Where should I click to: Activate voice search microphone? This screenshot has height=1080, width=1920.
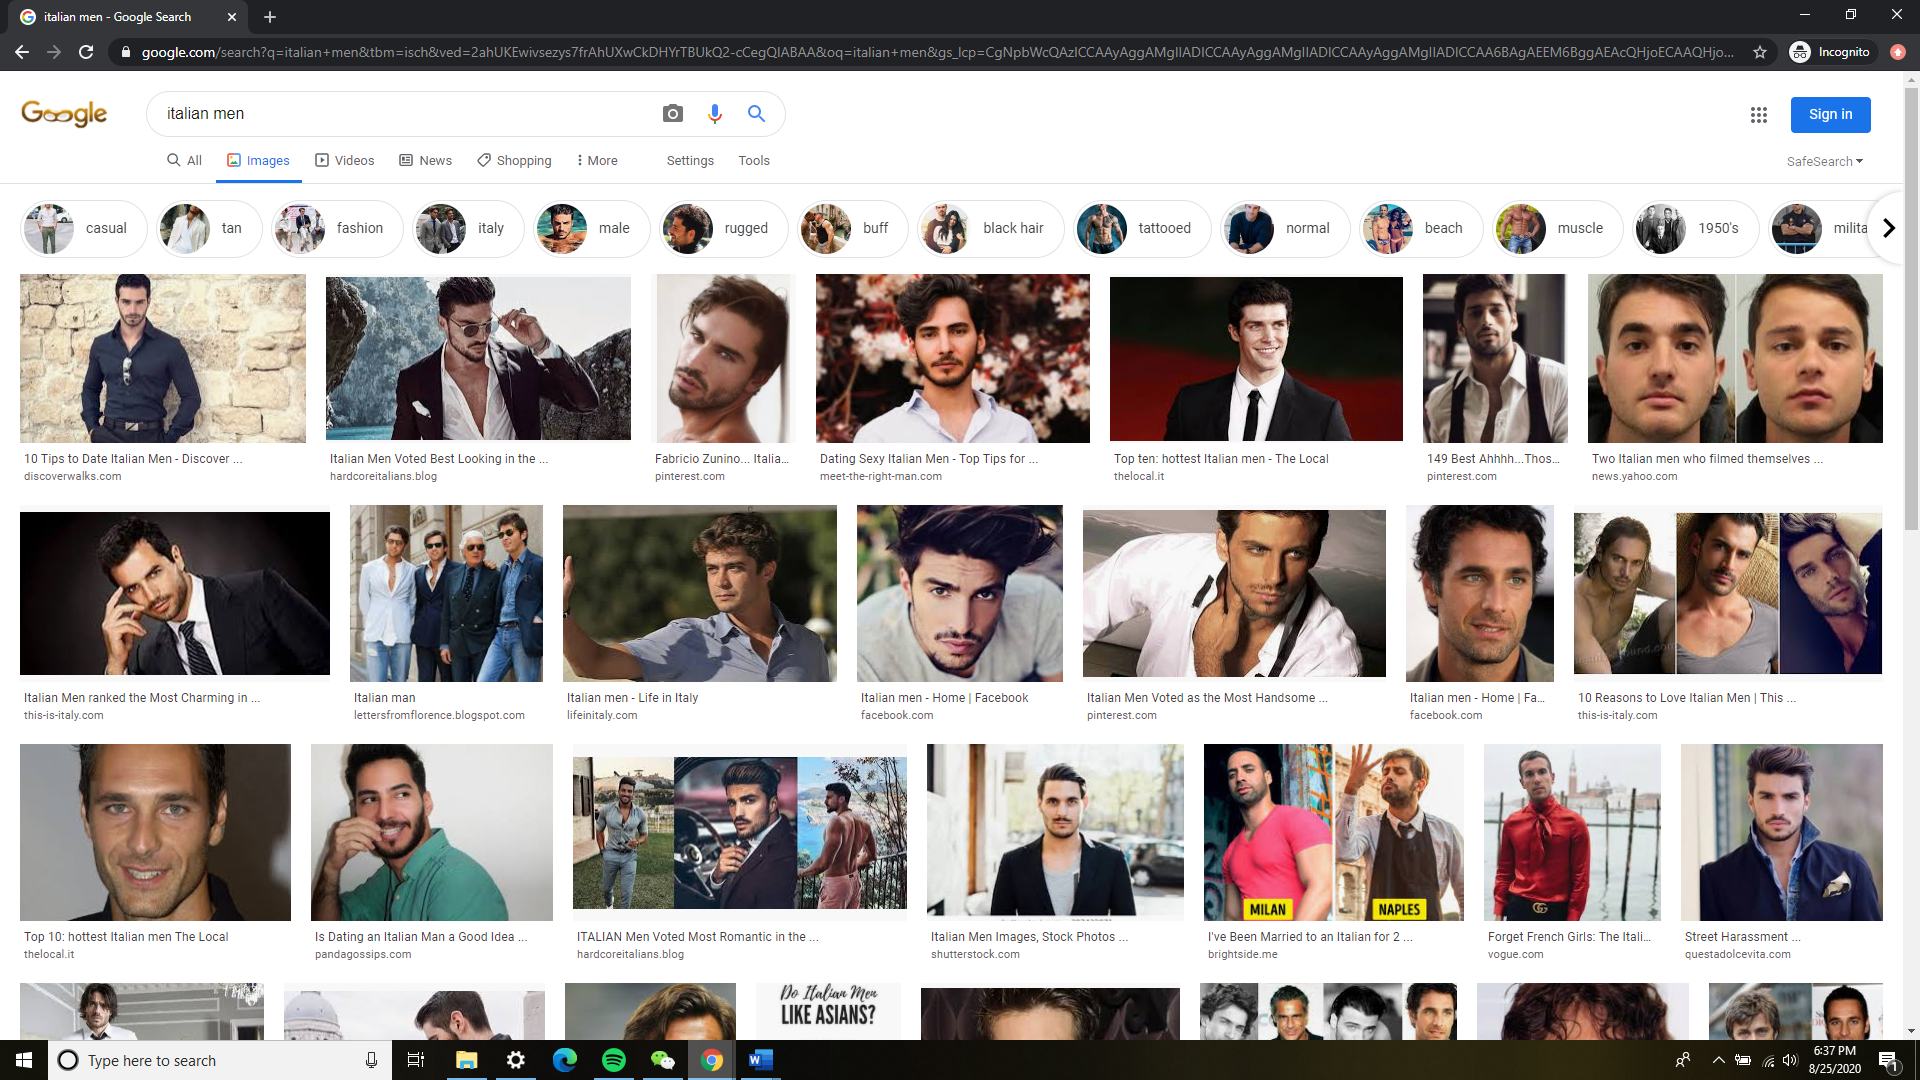tap(714, 114)
